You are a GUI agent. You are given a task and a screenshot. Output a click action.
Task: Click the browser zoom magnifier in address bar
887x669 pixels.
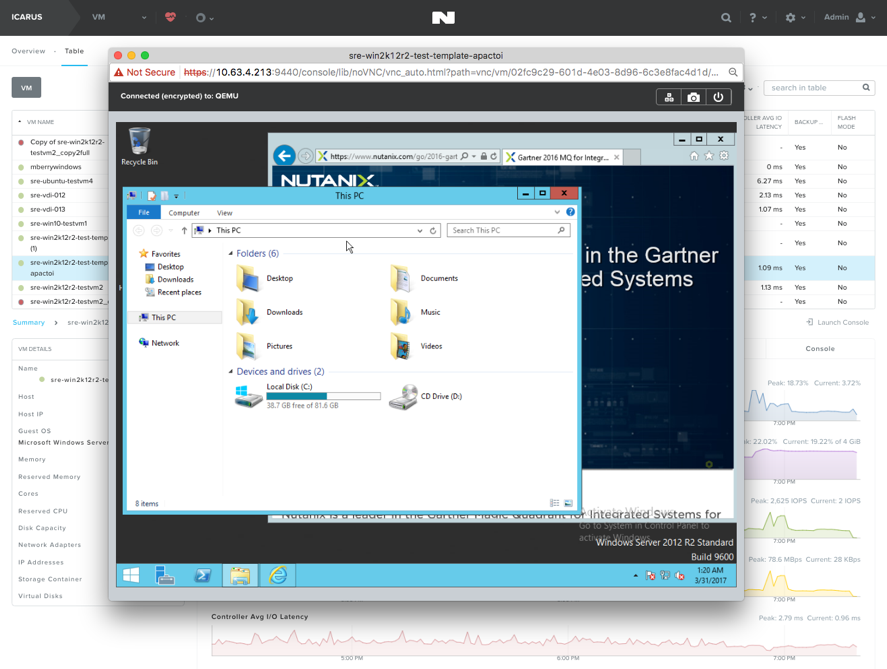click(733, 72)
